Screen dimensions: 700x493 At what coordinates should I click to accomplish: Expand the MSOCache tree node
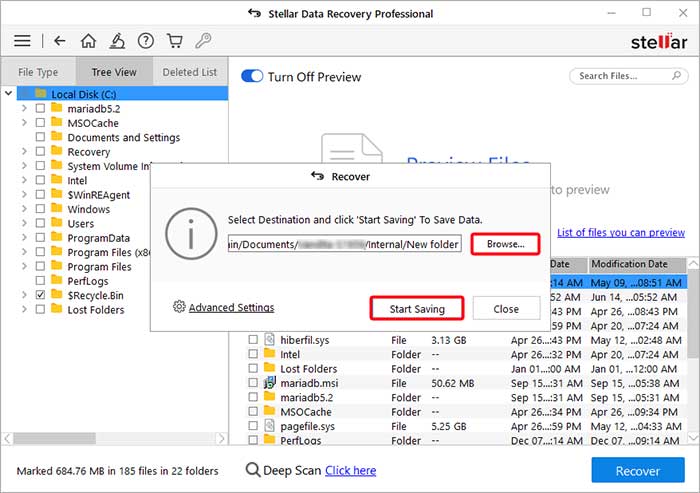pyautogui.click(x=24, y=122)
